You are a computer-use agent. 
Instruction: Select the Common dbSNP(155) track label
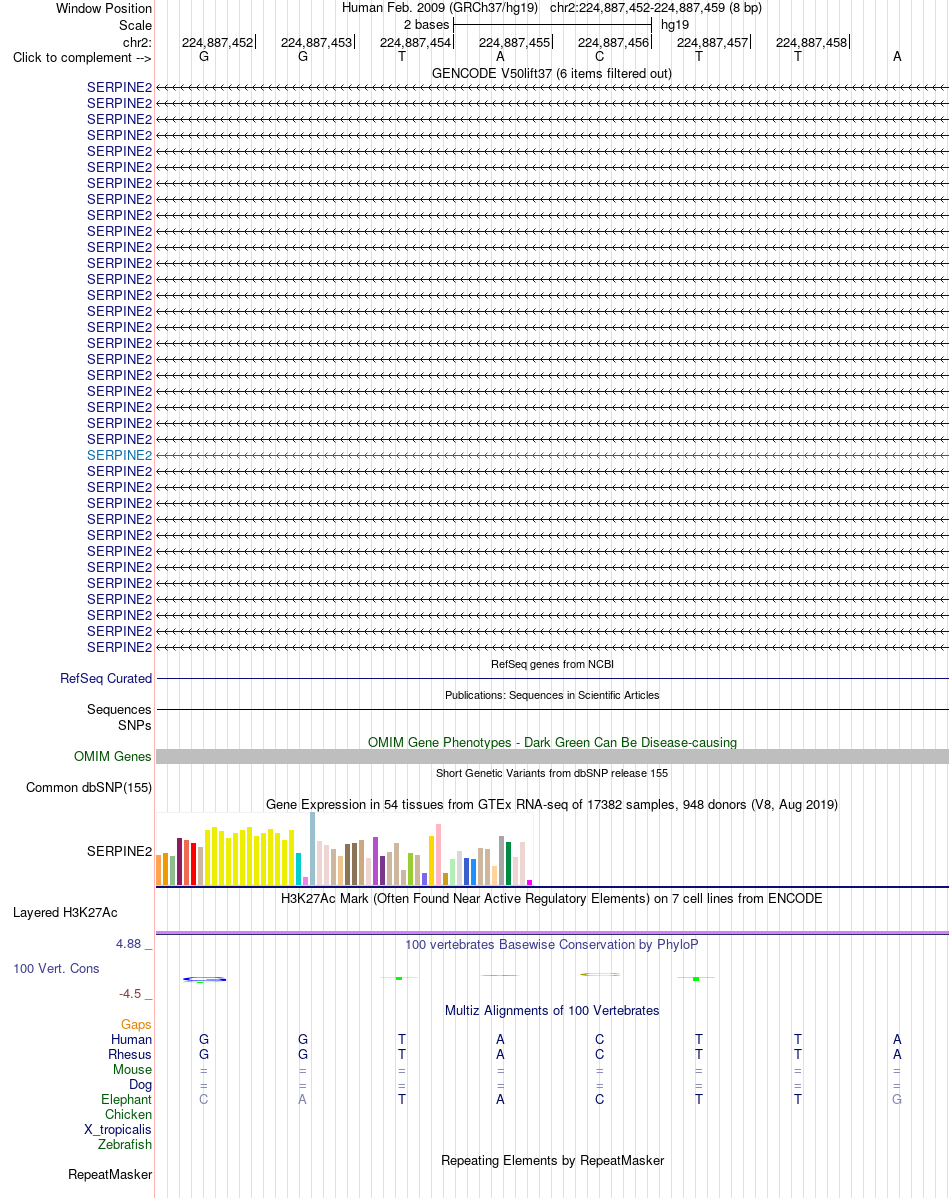point(89,788)
